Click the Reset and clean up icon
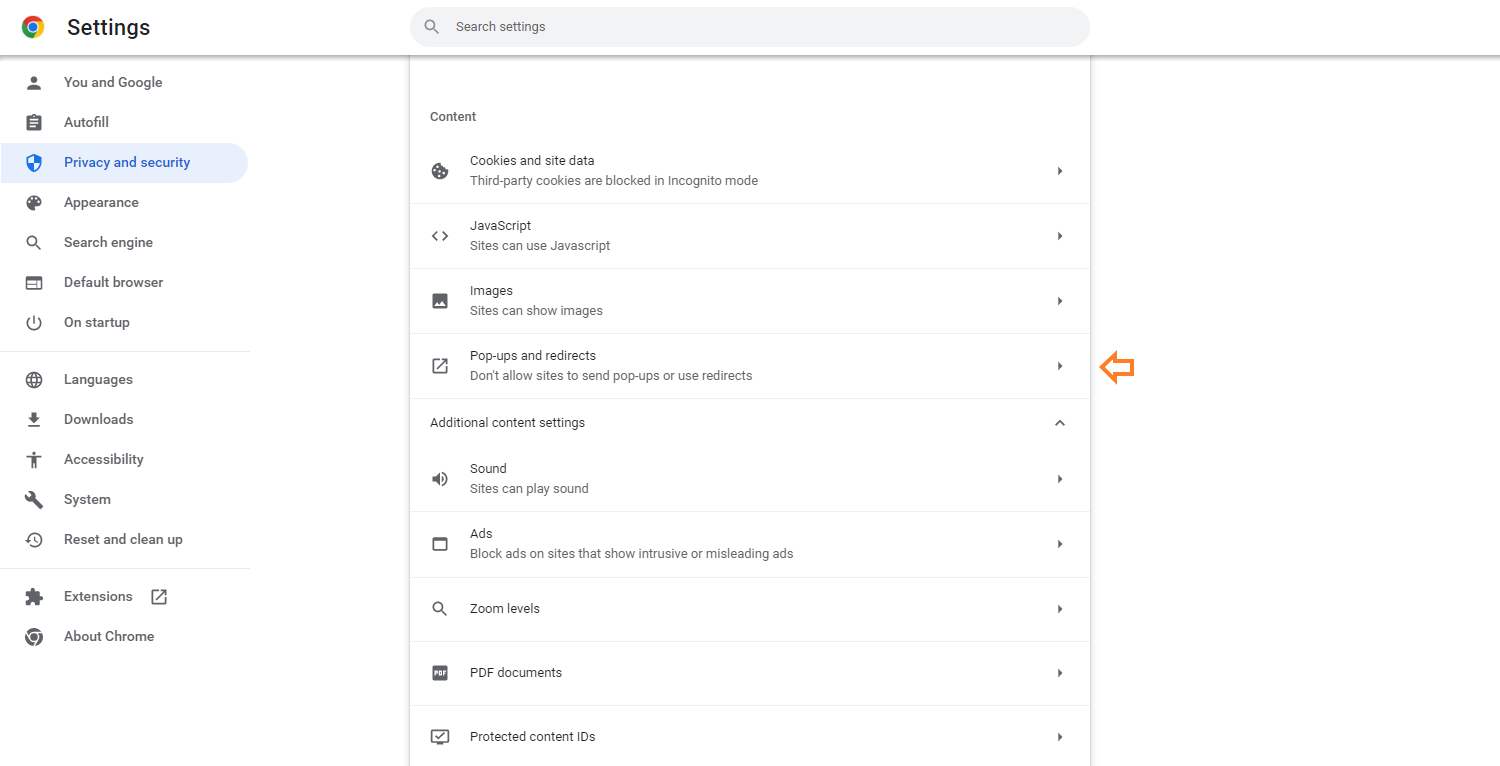This screenshot has height=766, width=1500. (x=34, y=540)
